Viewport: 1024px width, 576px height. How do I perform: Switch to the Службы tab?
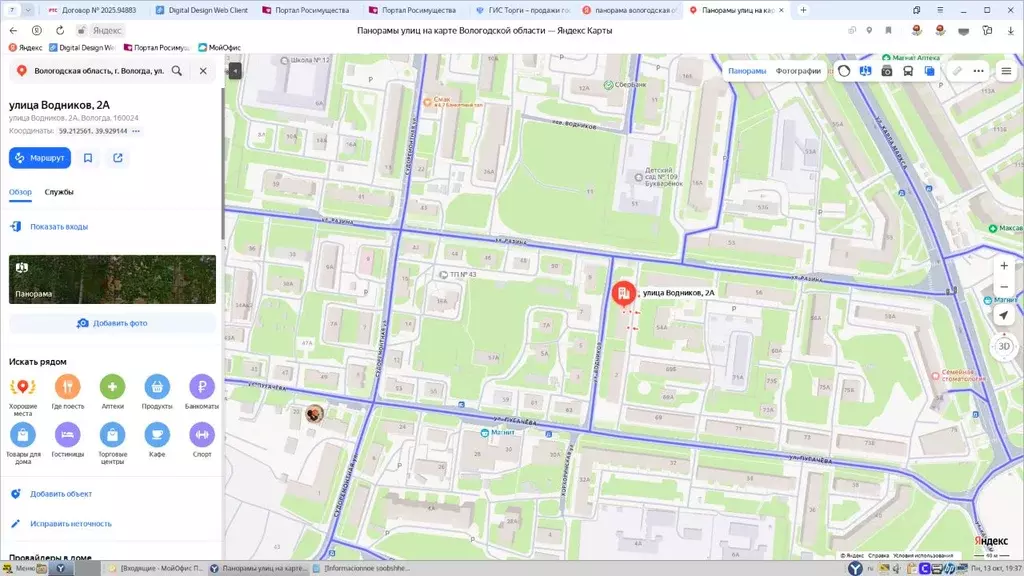(x=59, y=192)
